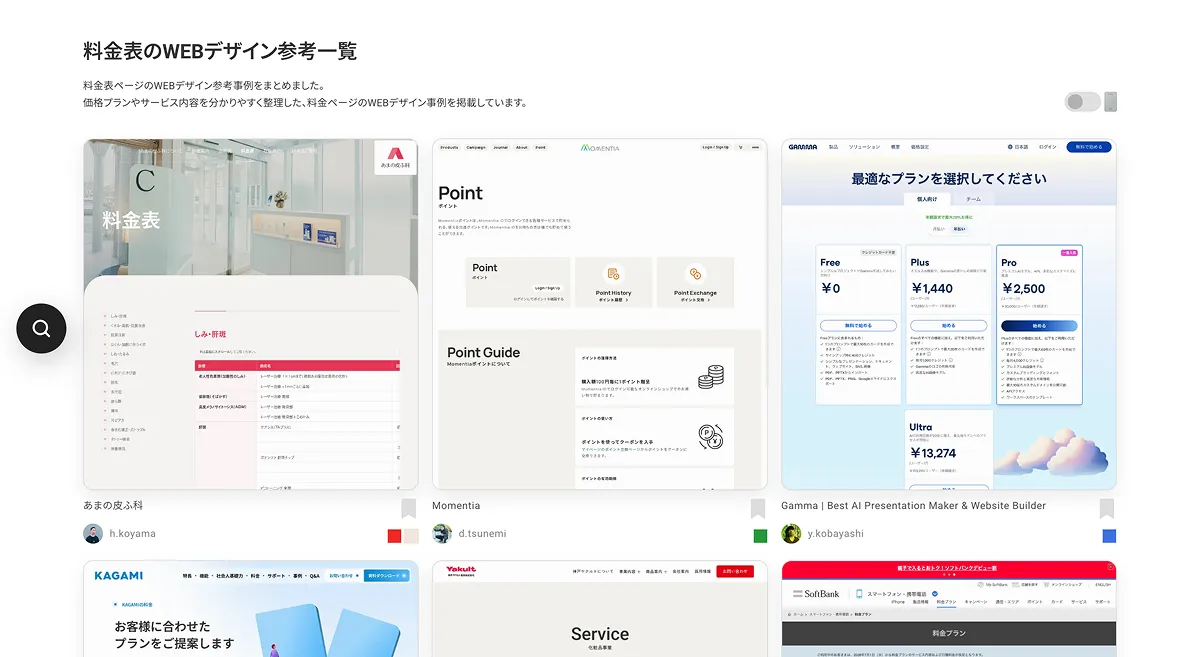Image resolution: width=1200 pixels, height=657 pixels.
Task: Click y.kobayashi's avatar picture
Action: [791, 533]
